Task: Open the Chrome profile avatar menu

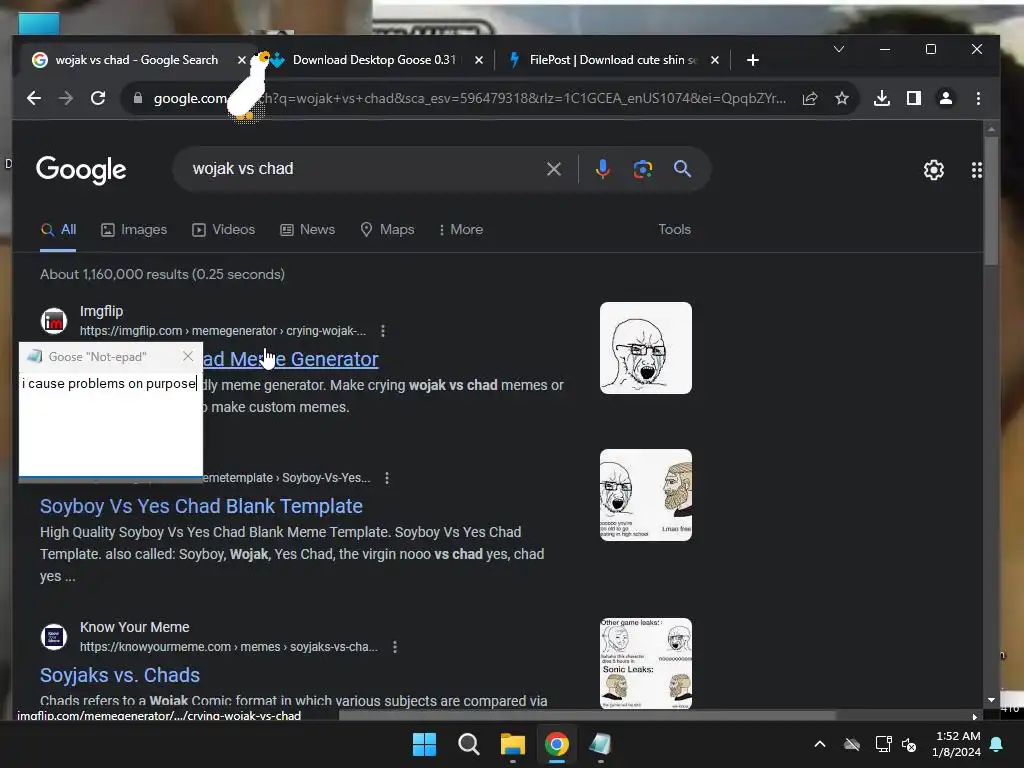Action: [x=946, y=98]
